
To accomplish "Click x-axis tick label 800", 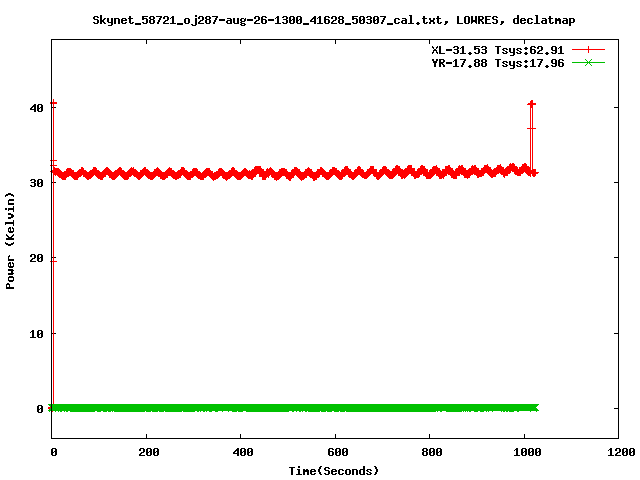I will pyautogui.click(x=431, y=452).
